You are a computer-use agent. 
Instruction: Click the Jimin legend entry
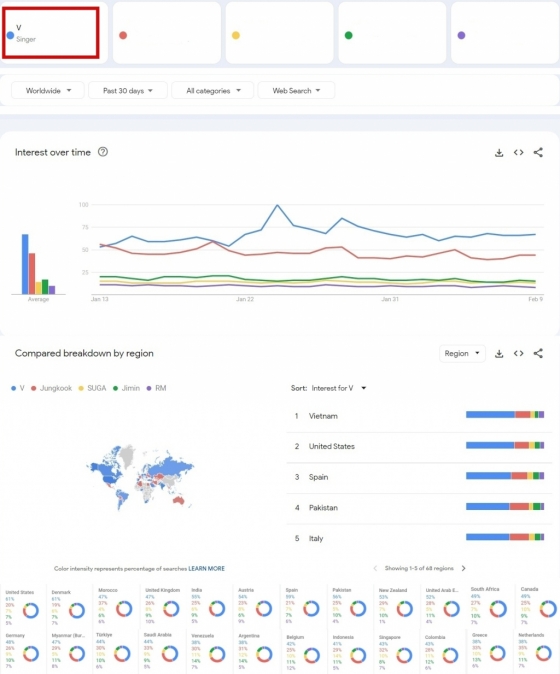pyautogui.click(x=126, y=388)
